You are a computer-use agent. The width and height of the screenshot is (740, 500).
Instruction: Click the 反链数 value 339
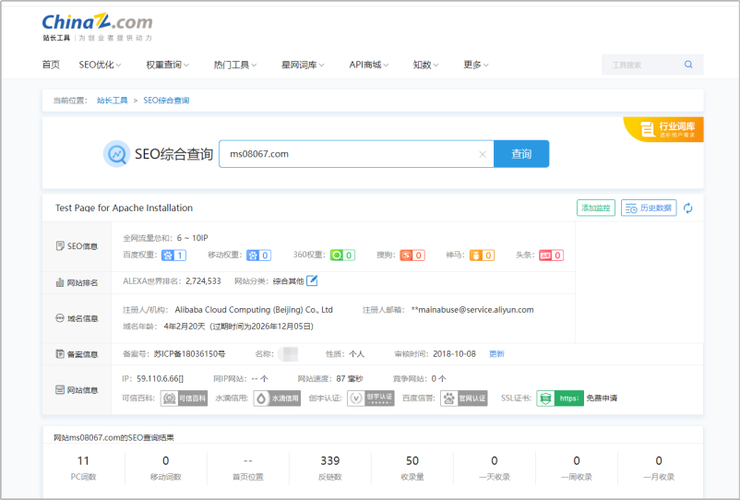tap(330, 461)
